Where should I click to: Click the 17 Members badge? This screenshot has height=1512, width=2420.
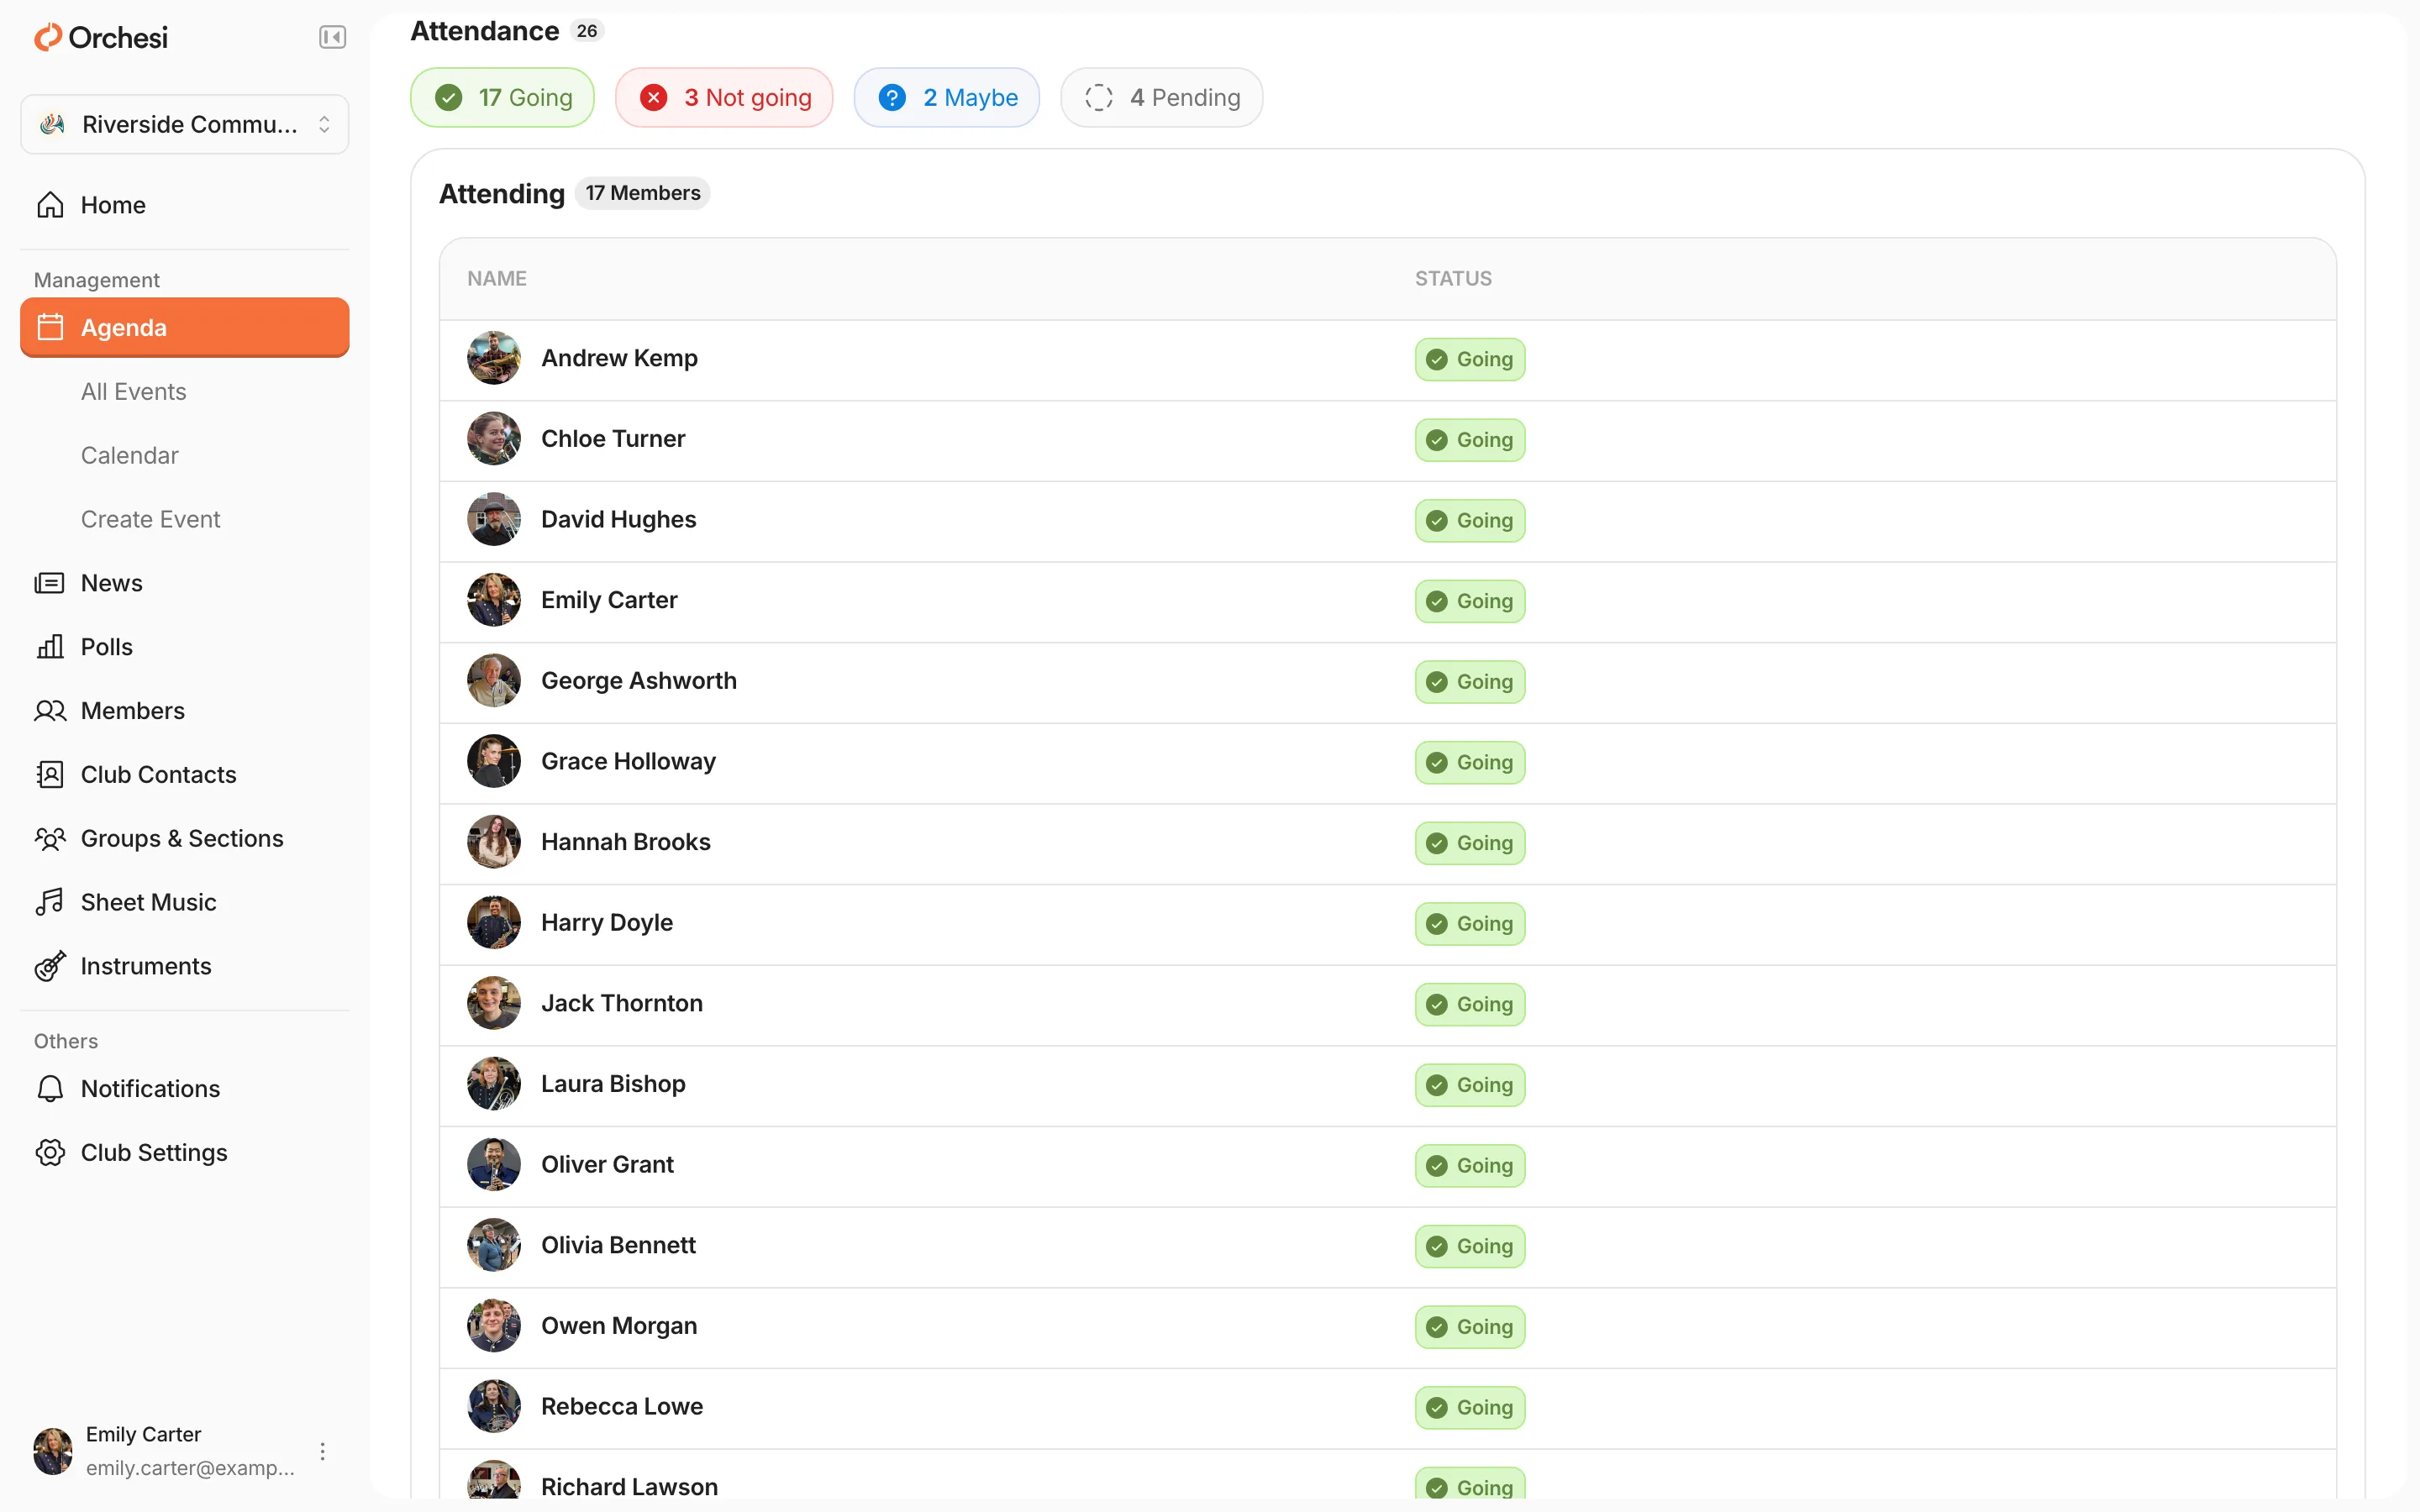click(x=643, y=193)
